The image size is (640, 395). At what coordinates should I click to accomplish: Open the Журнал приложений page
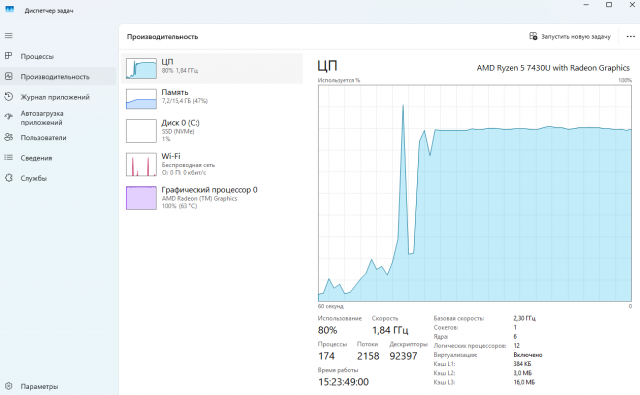(x=58, y=97)
